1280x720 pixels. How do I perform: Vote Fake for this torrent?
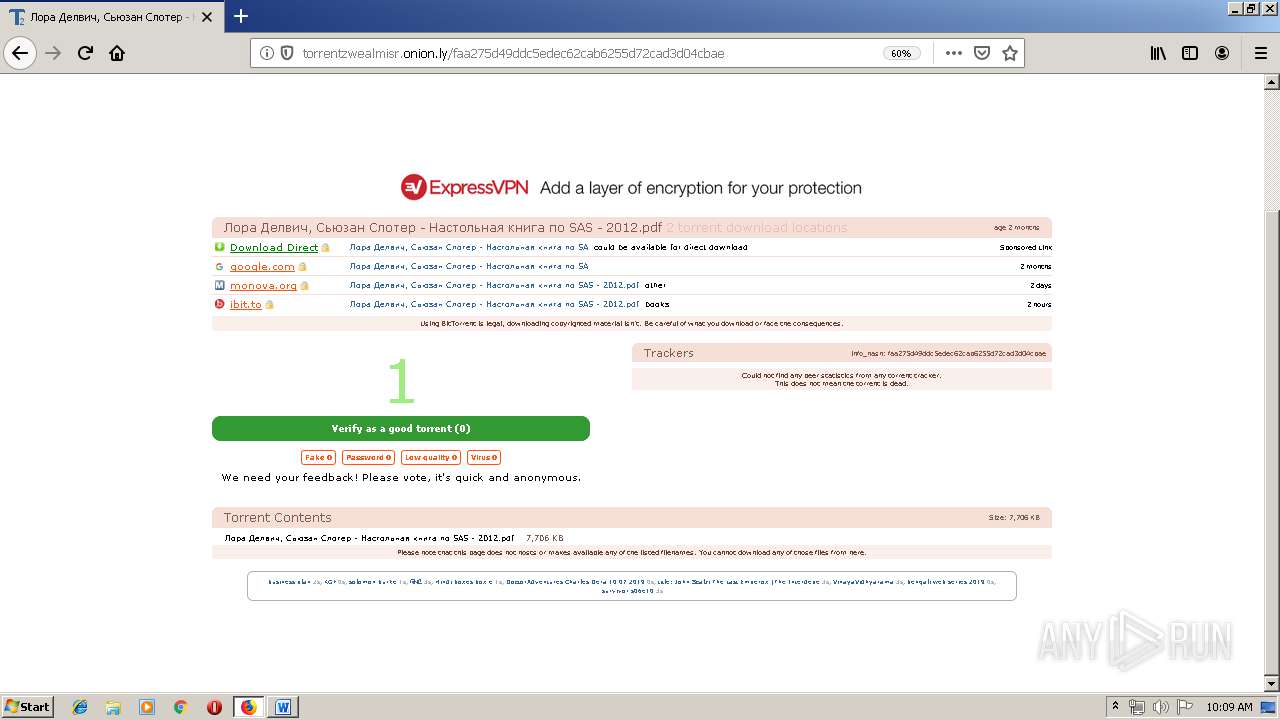(x=318, y=457)
